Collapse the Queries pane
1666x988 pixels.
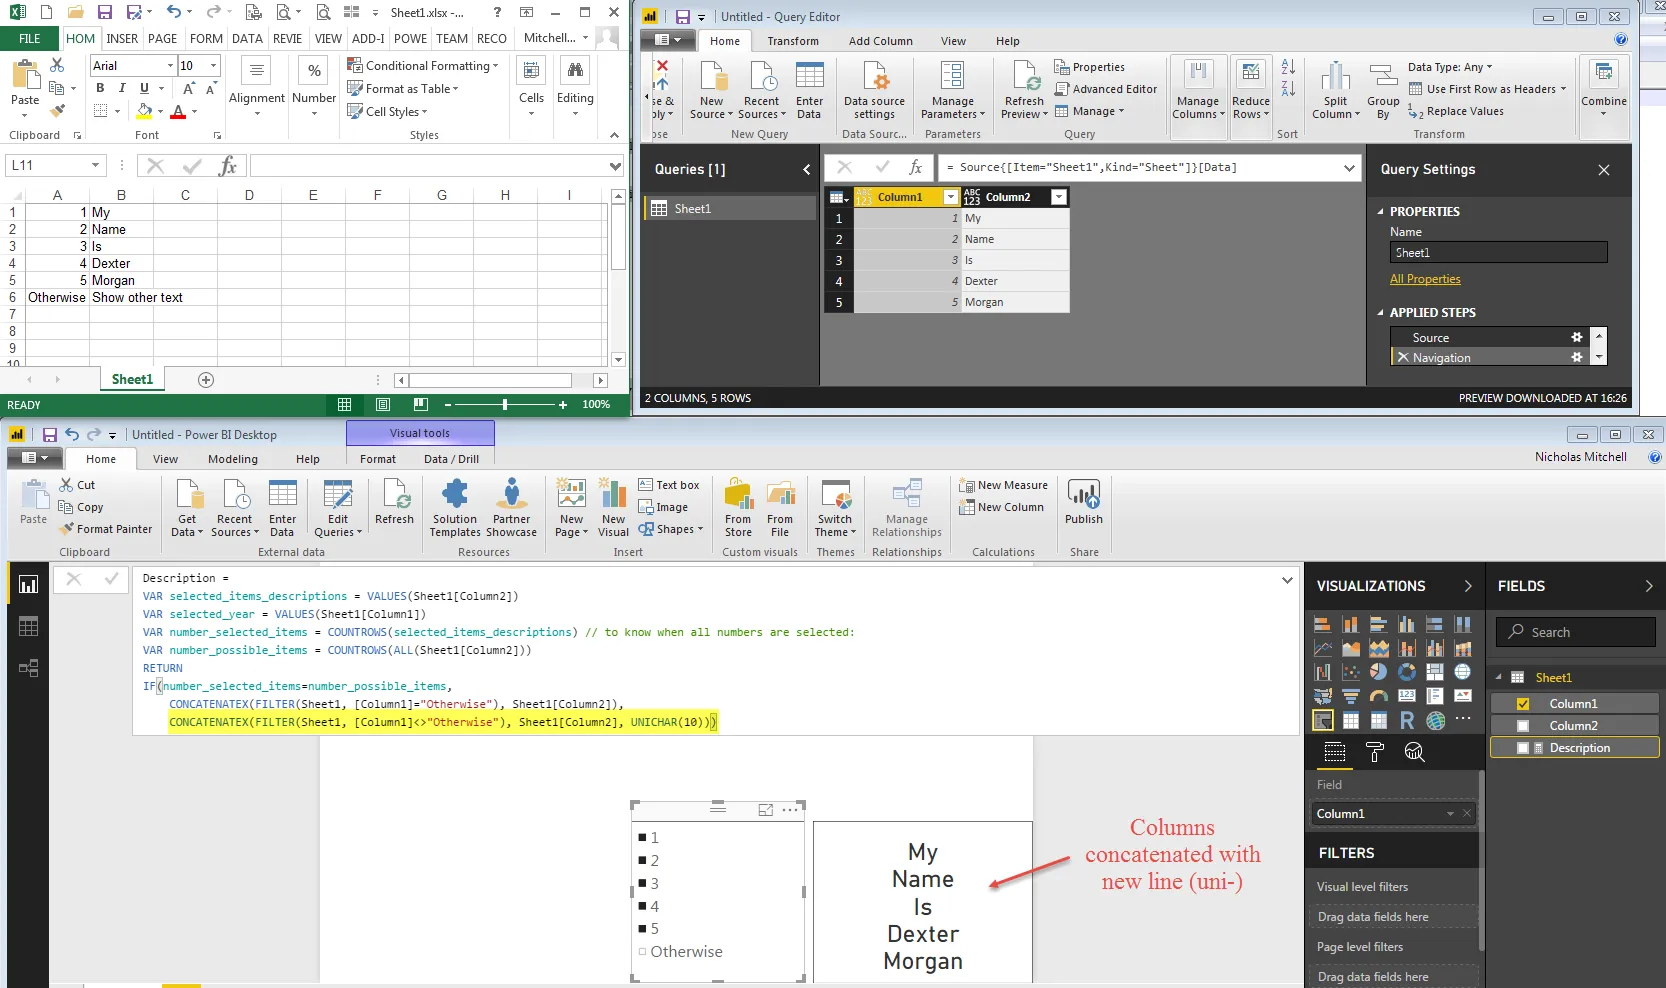click(807, 170)
